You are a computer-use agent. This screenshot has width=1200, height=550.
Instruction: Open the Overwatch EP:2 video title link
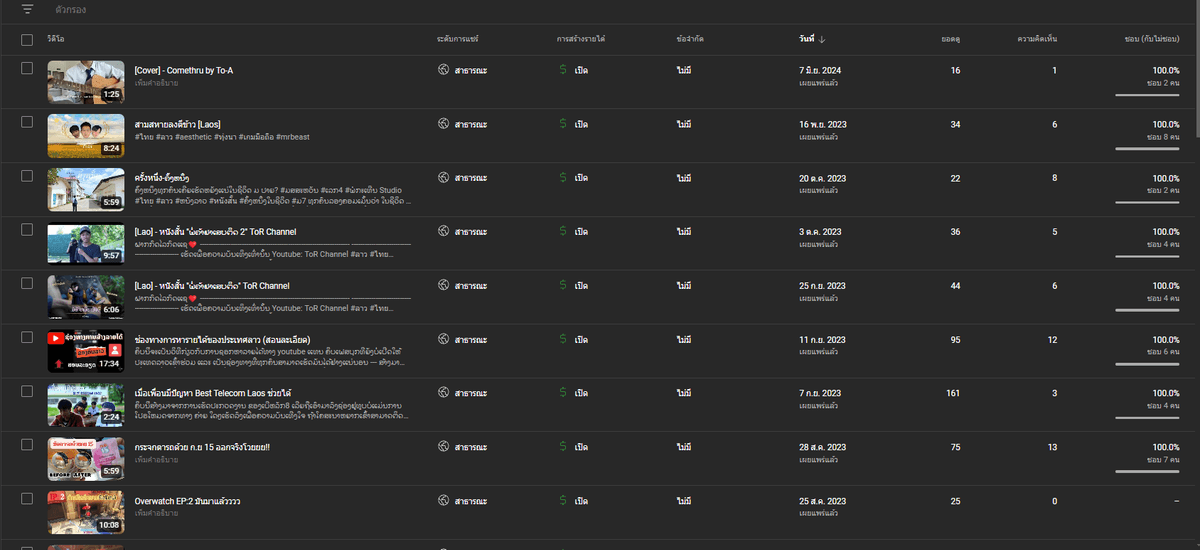(187, 501)
